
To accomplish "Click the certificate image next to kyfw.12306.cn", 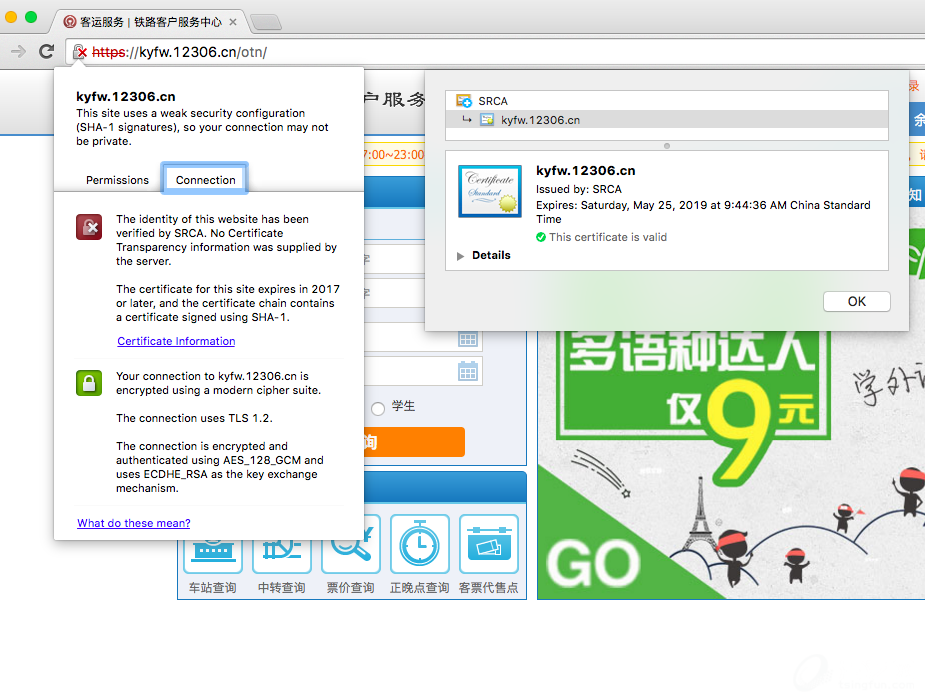I will (490, 191).
